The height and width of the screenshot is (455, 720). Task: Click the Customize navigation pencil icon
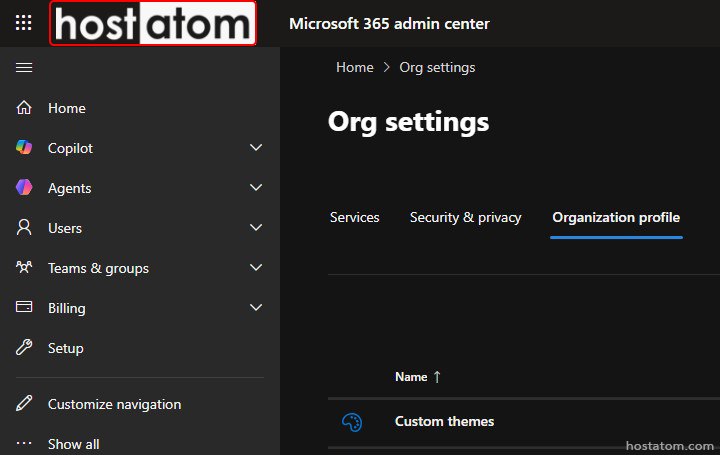click(x=24, y=404)
